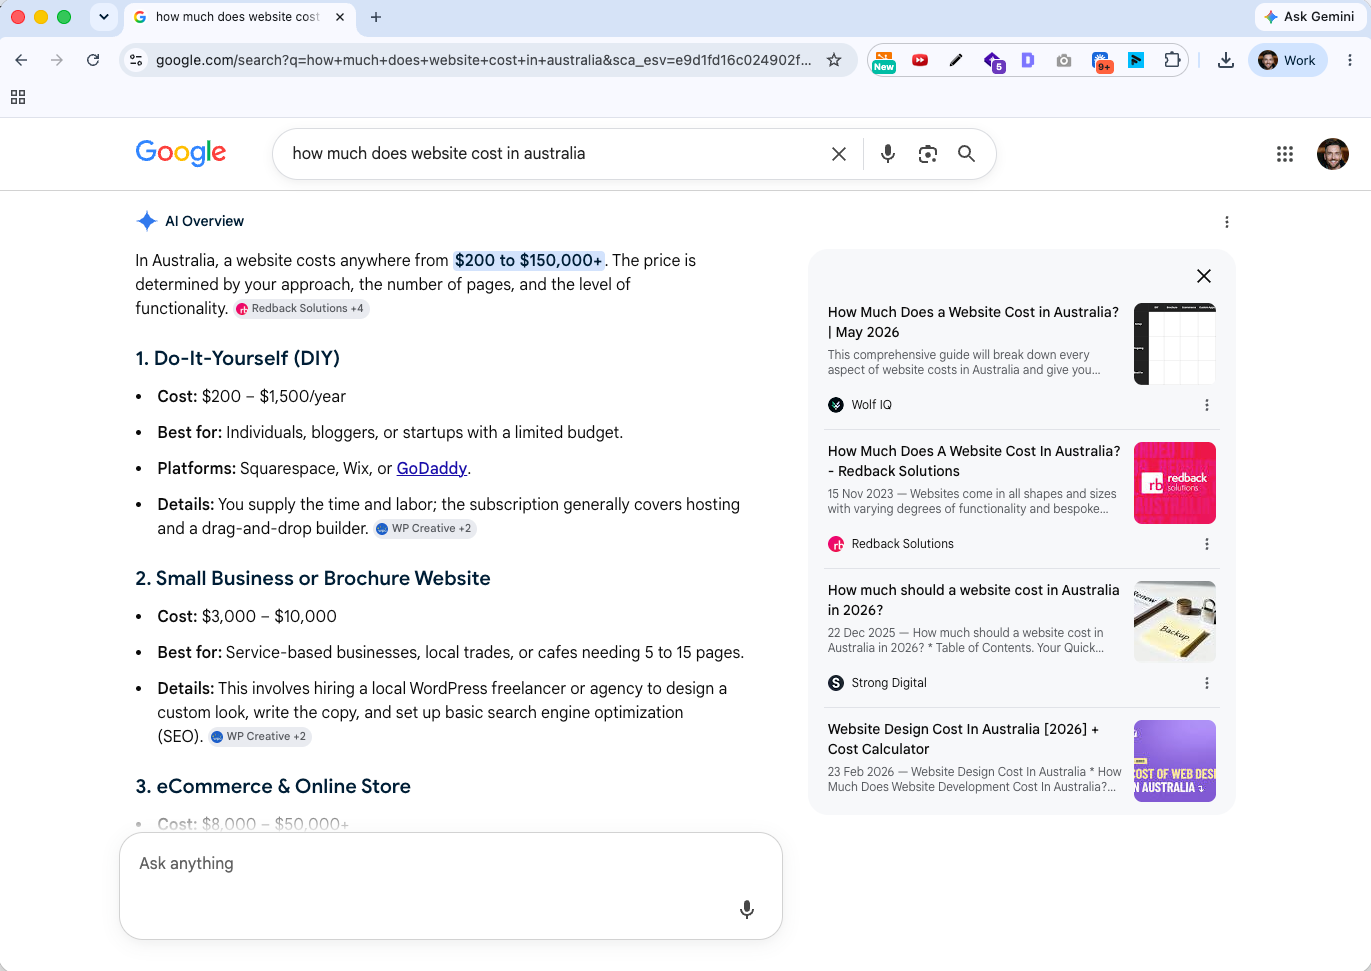Bookmark this page with the star icon

(x=834, y=60)
